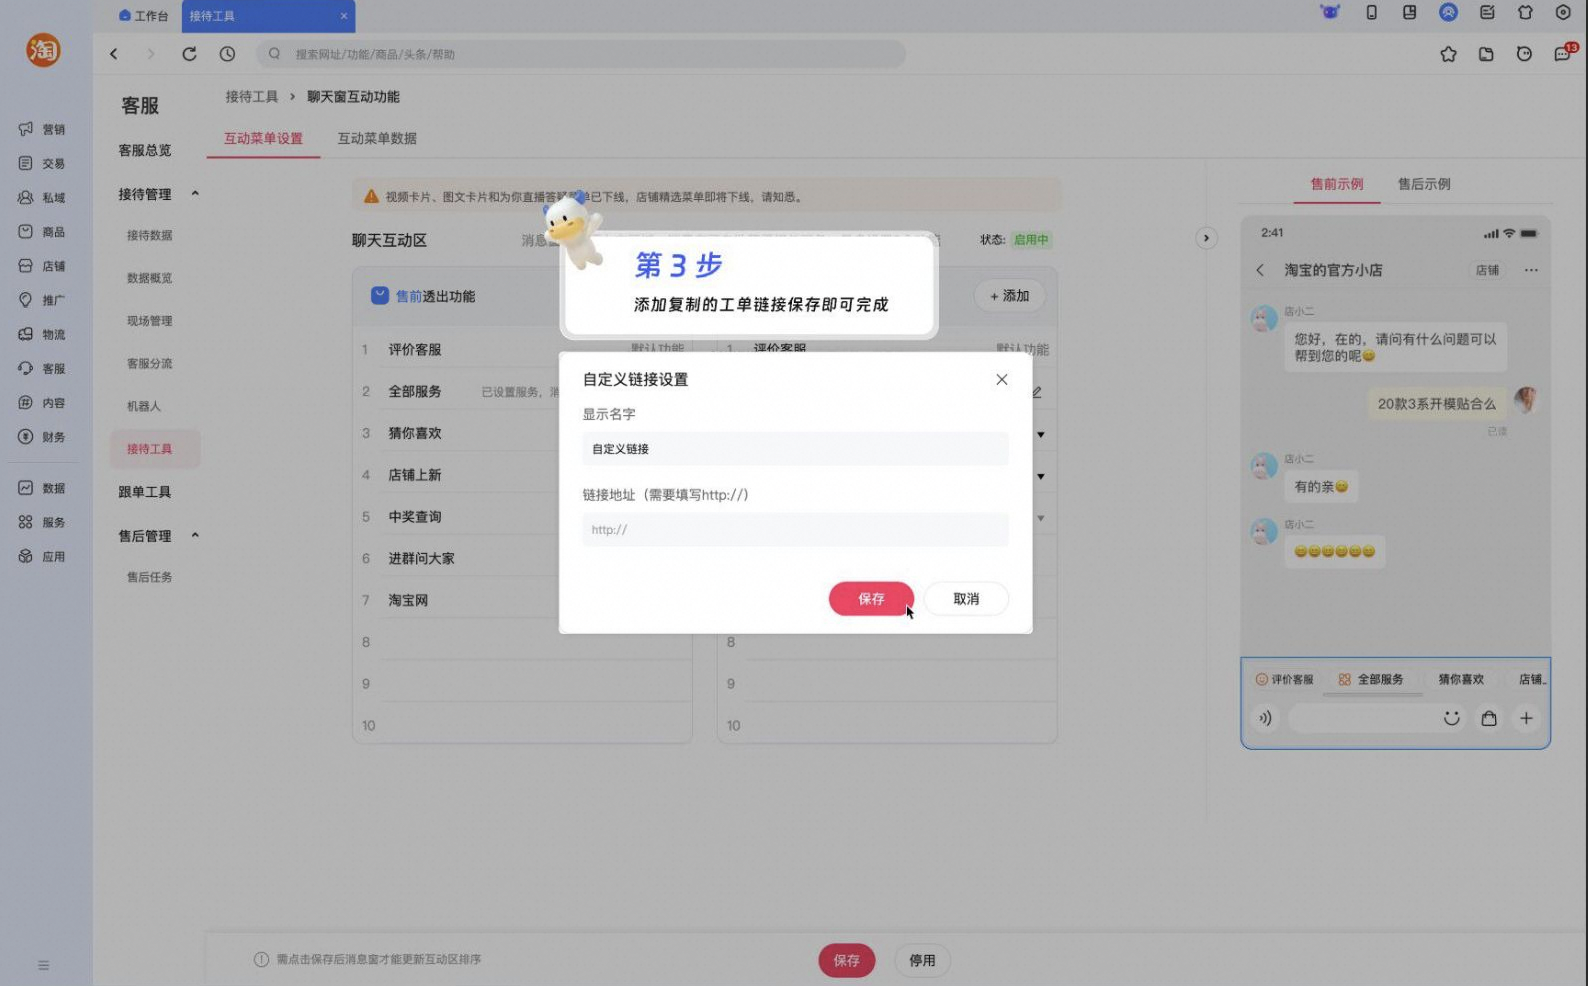The image size is (1588, 986).
Task: Open 跟单工具 menu item
Action: click(x=145, y=492)
